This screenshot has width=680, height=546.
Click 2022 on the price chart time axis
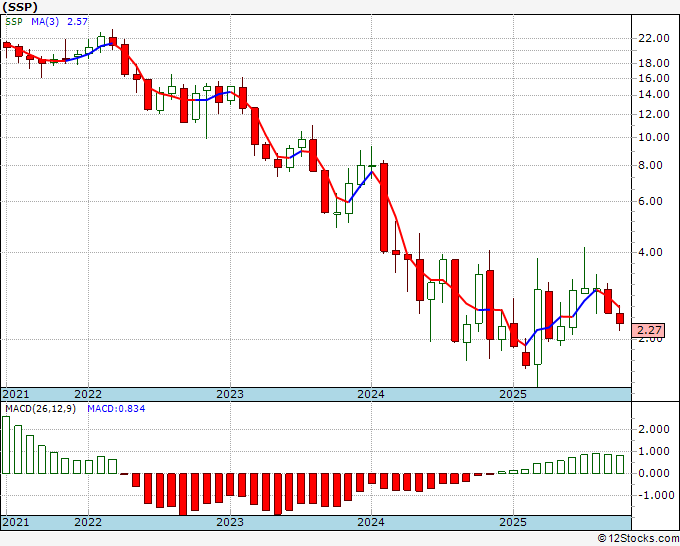tap(88, 394)
